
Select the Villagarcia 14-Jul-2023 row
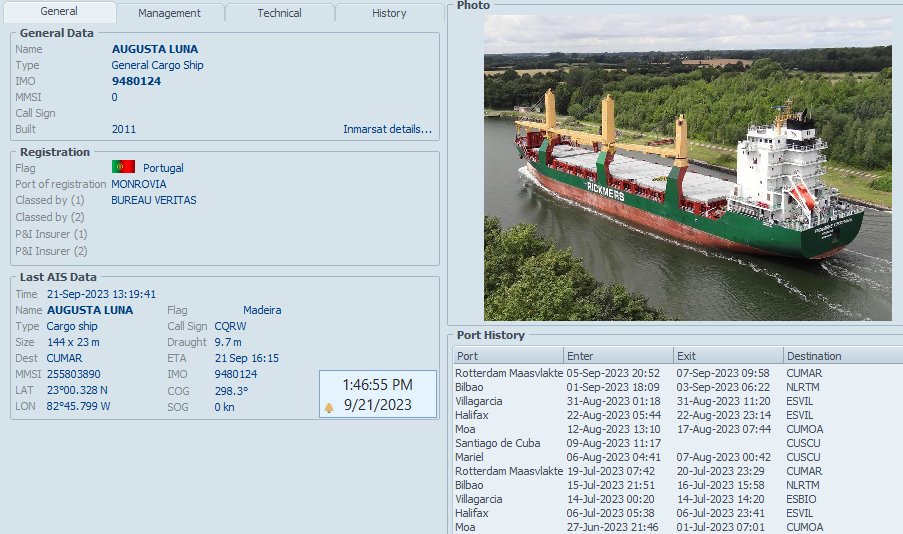pos(678,499)
